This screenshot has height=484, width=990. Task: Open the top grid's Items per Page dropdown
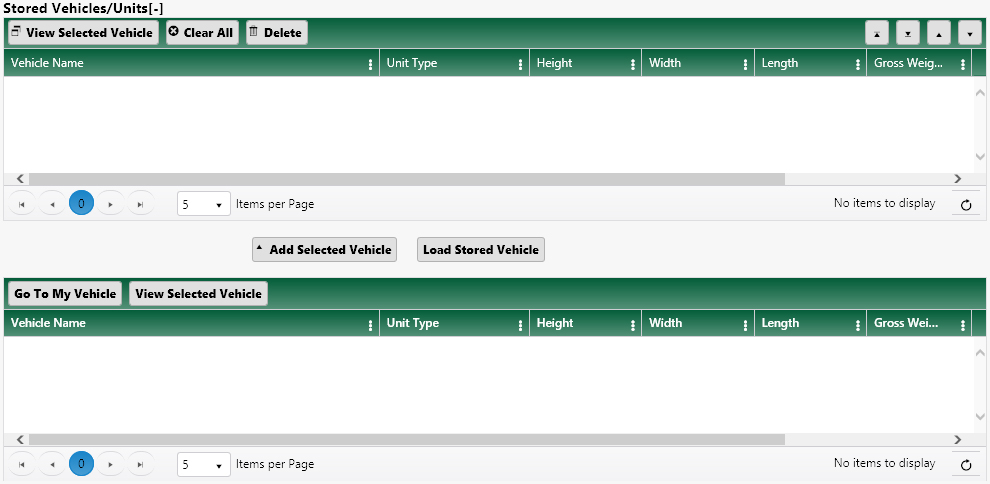(203, 204)
